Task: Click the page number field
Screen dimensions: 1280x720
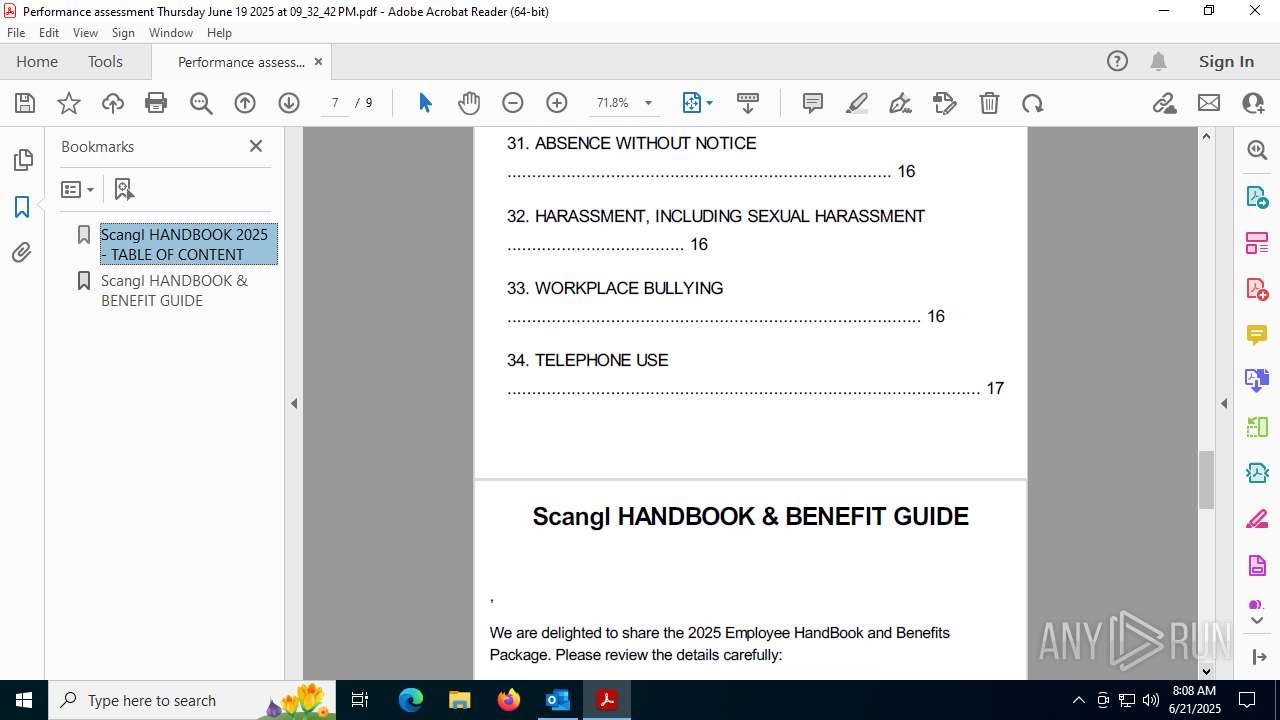Action: click(x=335, y=103)
